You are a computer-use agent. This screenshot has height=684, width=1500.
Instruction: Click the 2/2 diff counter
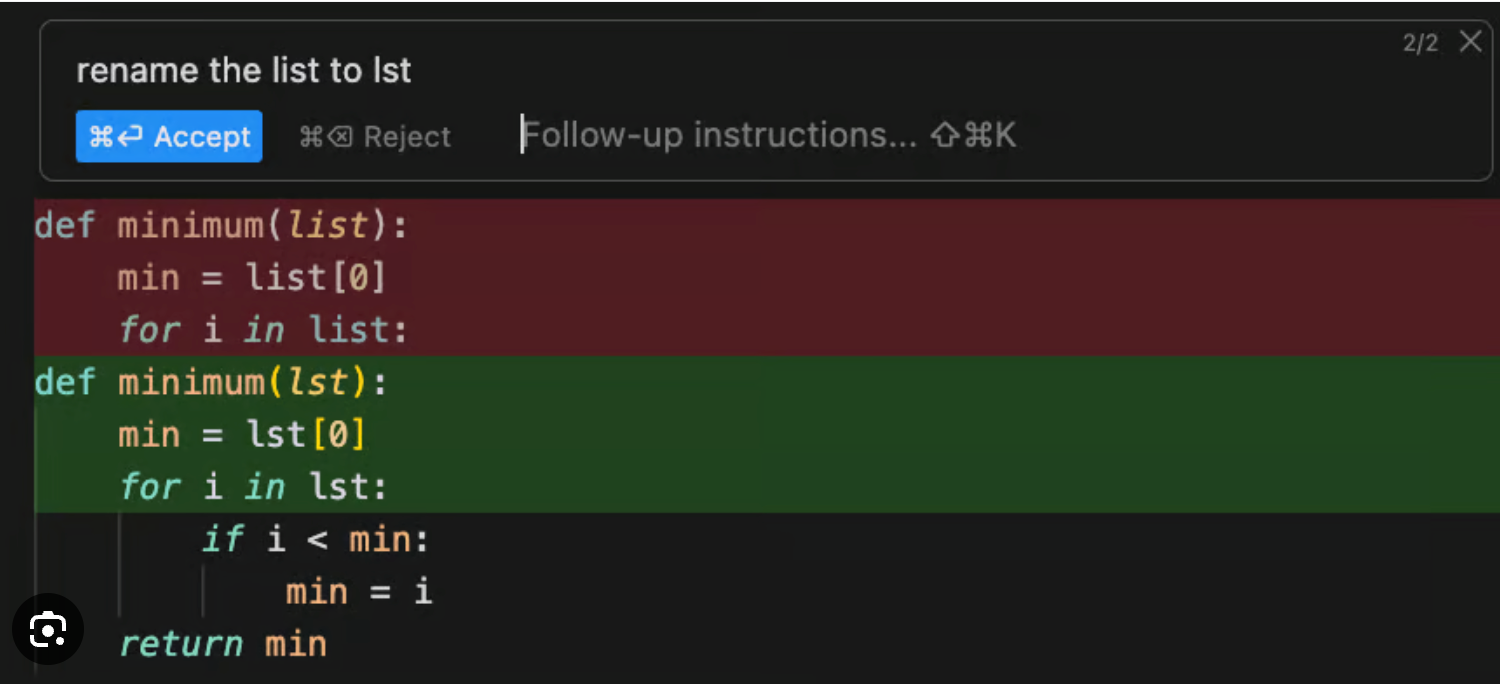[1420, 43]
